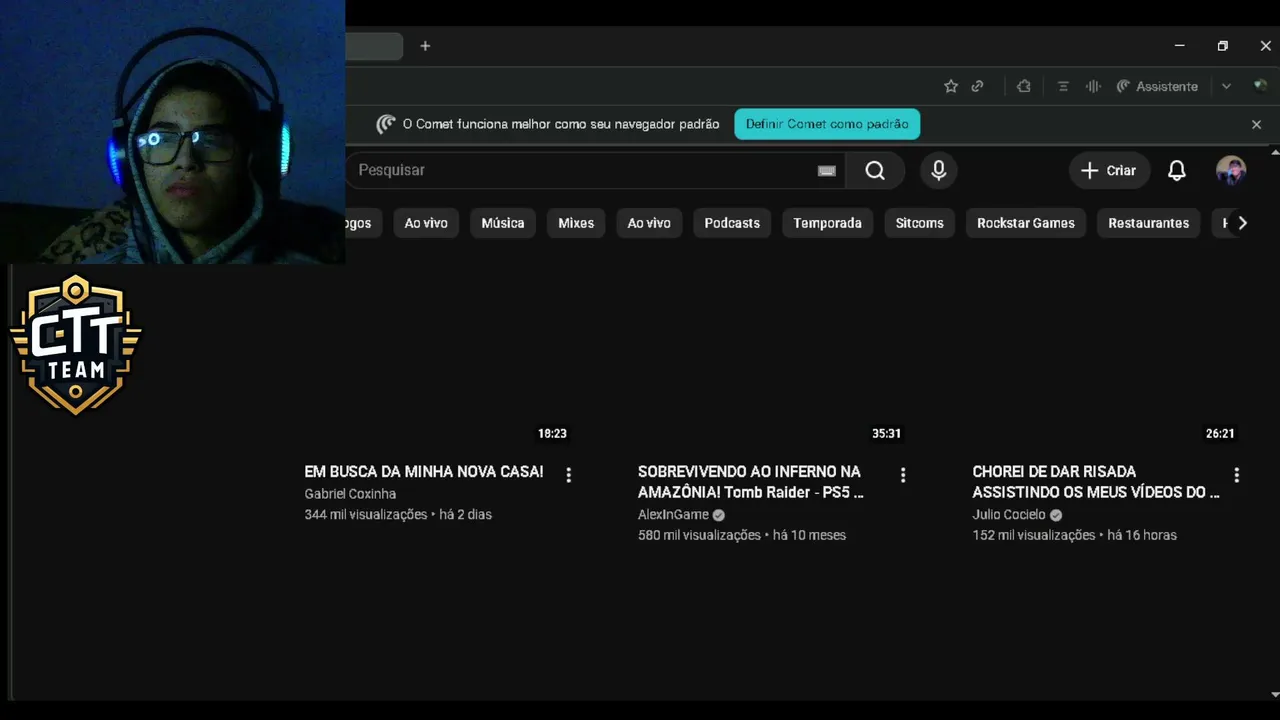Viewport: 1280px width, 720px height.
Task: Activate the voice waveform icon
Action: pyautogui.click(x=1093, y=86)
